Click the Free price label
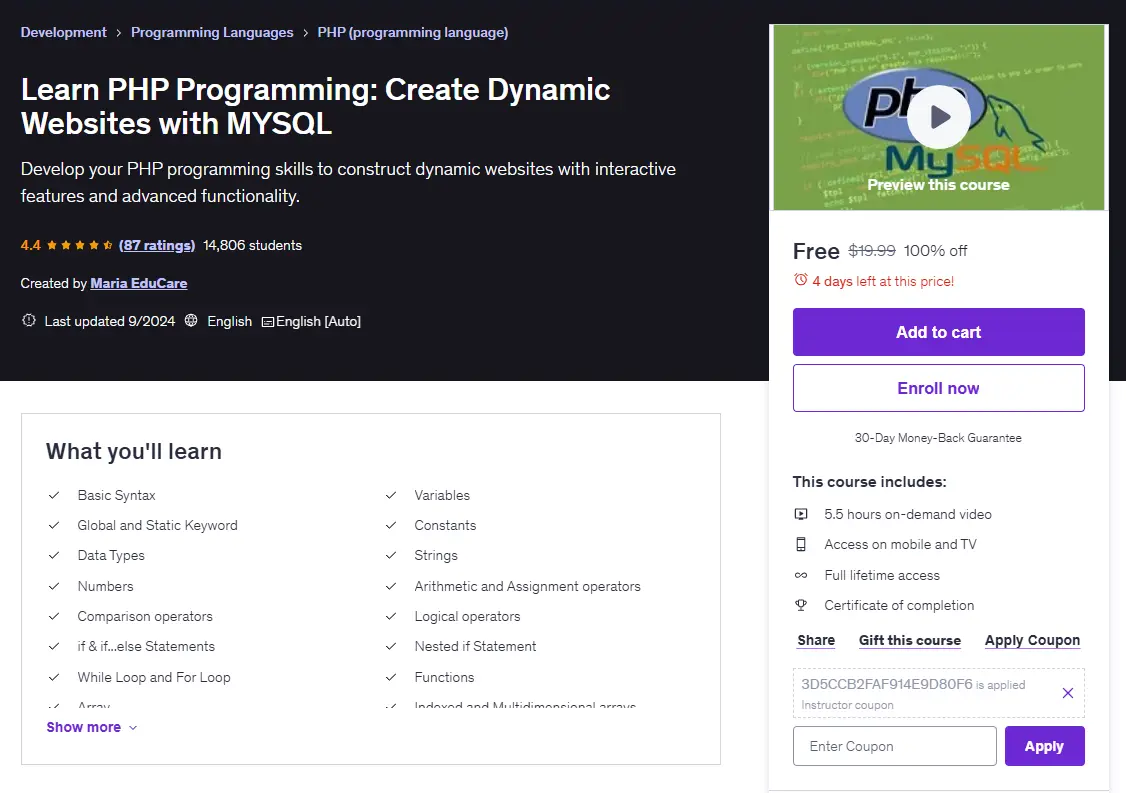This screenshot has height=793, width=1126. [x=816, y=251]
